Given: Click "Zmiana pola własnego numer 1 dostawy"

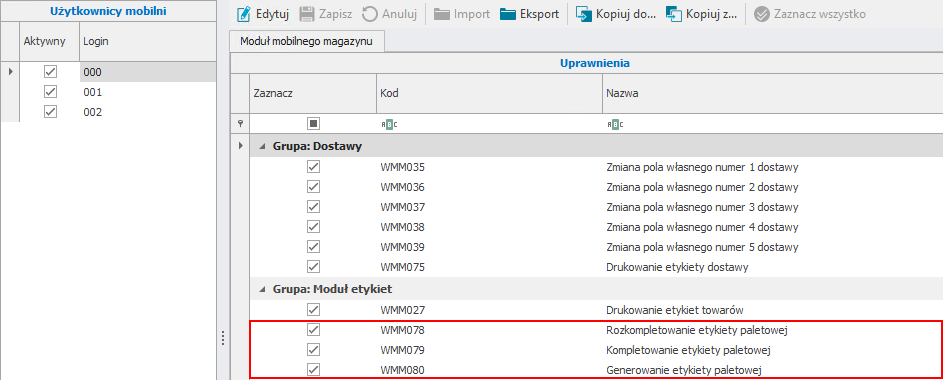Looking at the screenshot, I should click(702, 167).
